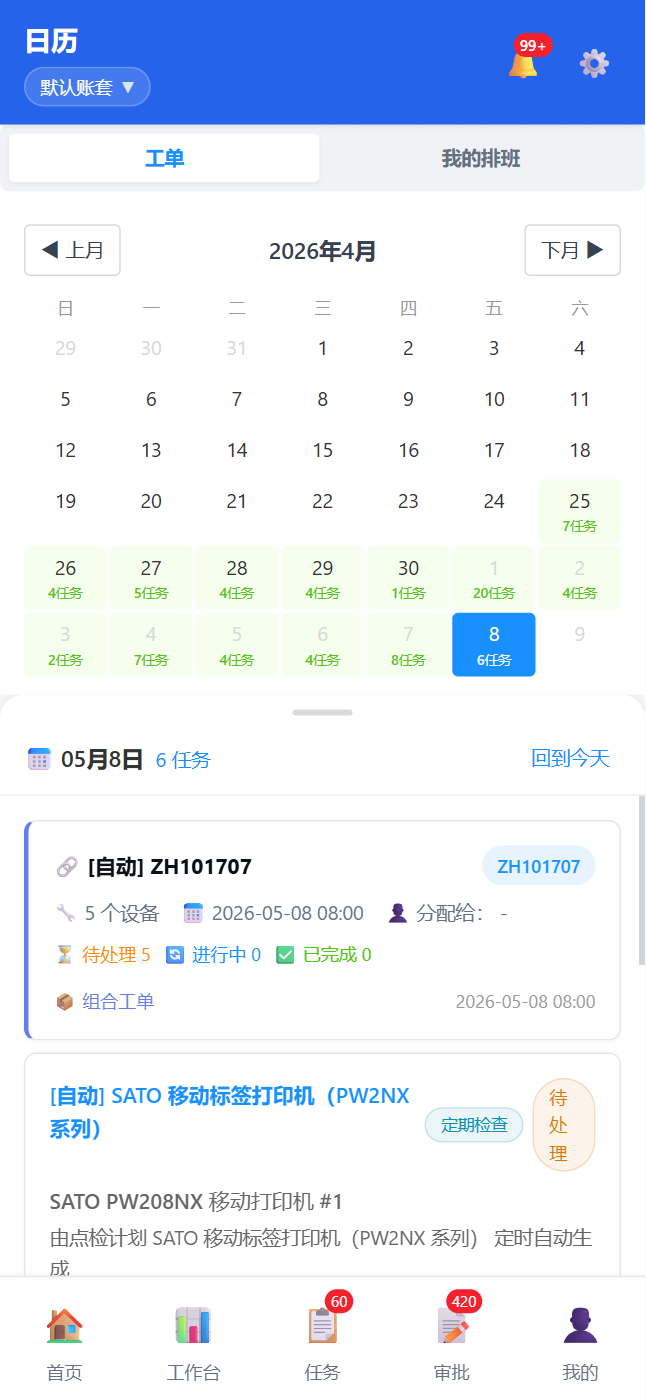
Task: Click the 待处理 status badge
Action: pos(564,1124)
